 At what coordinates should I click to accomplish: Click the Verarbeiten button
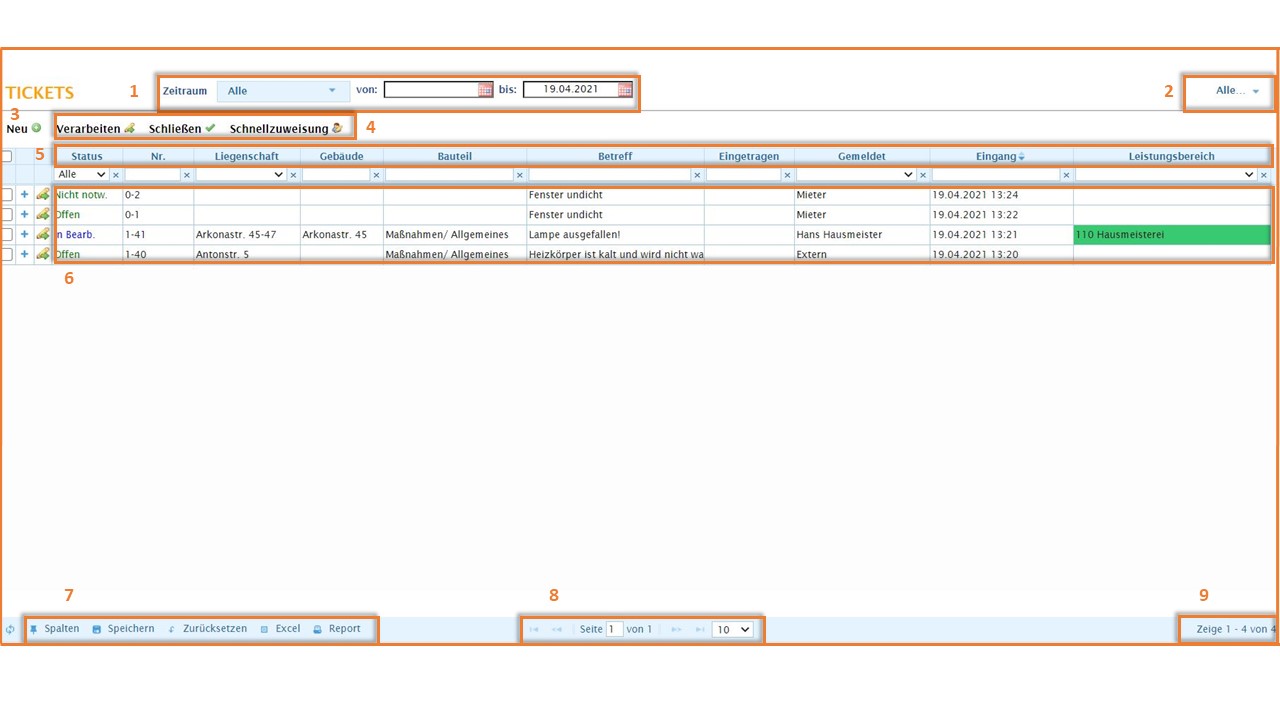[96, 129]
